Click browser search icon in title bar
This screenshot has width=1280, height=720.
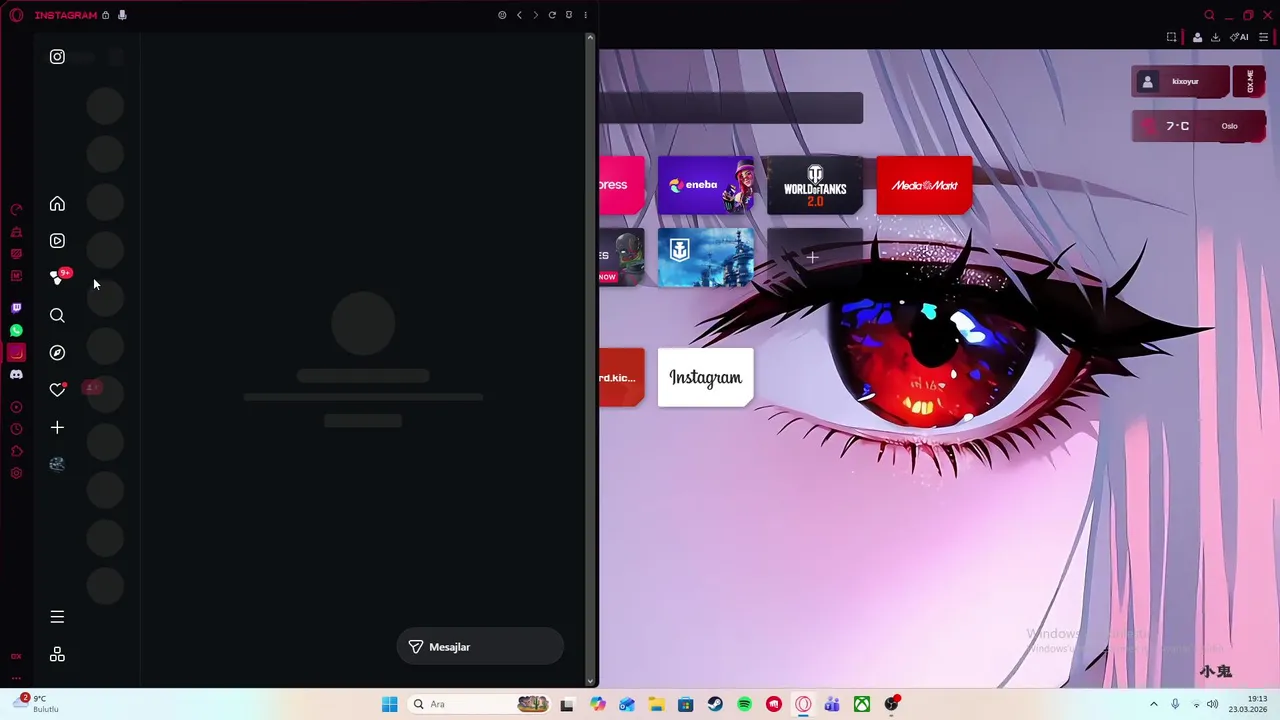click(x=1209, y=15)
